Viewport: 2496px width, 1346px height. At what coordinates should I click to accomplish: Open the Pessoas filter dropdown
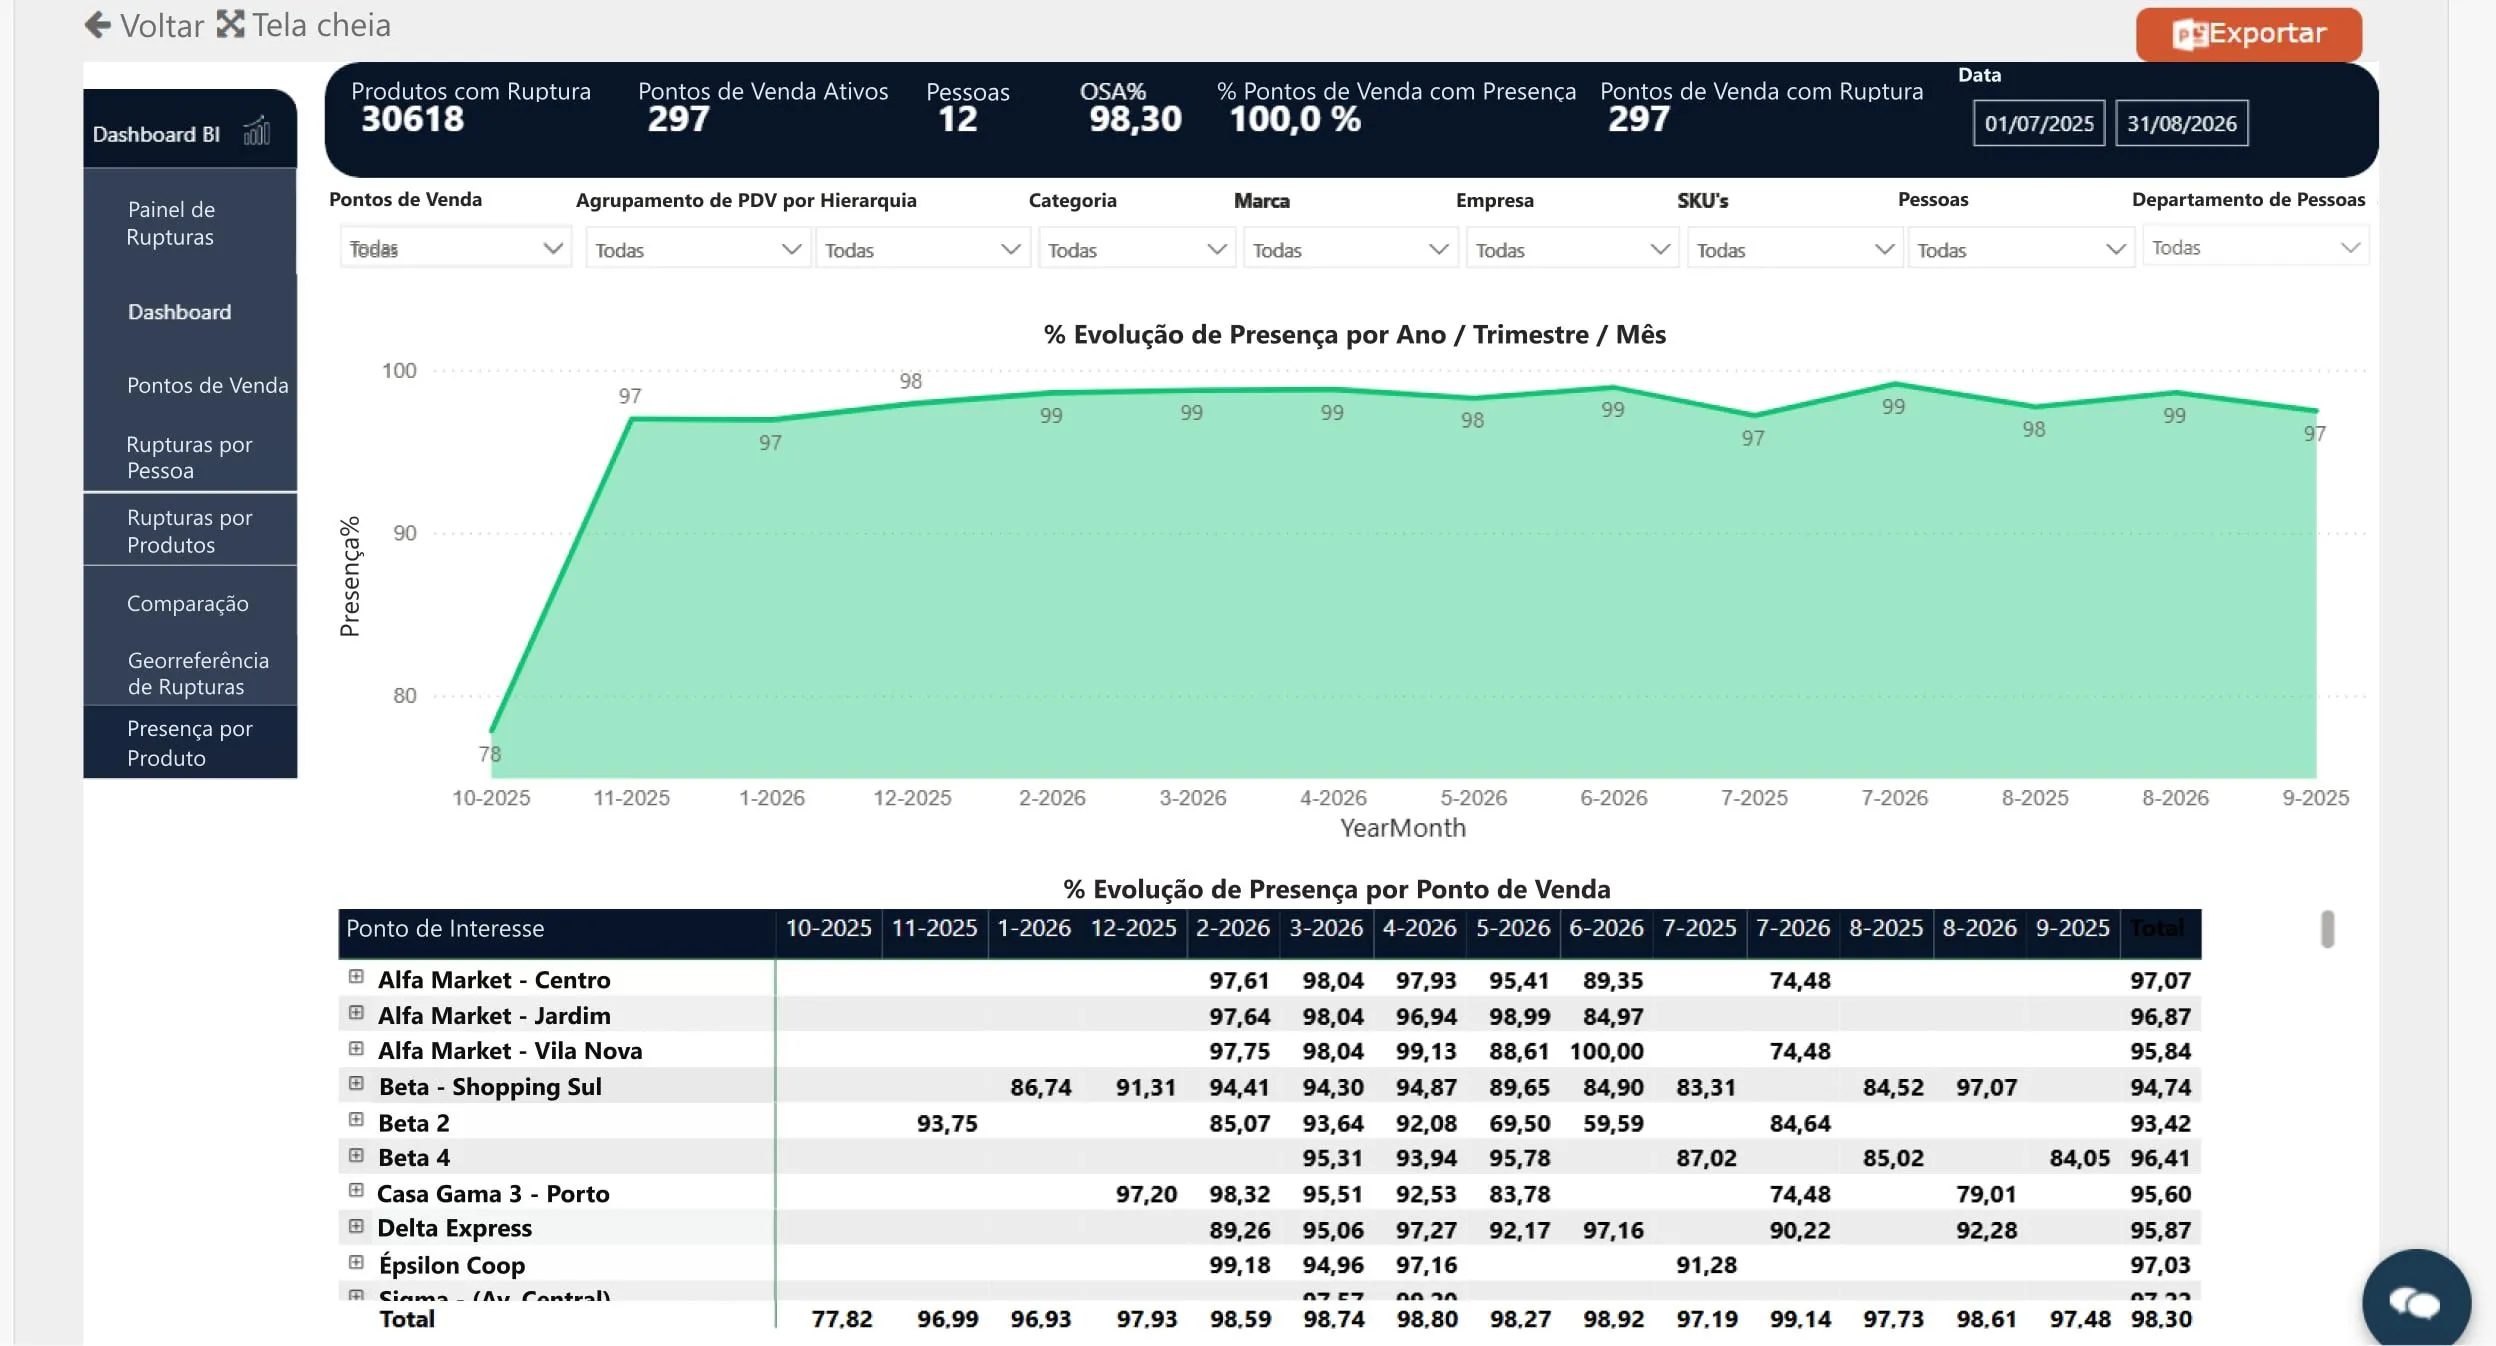point(2020,249)
